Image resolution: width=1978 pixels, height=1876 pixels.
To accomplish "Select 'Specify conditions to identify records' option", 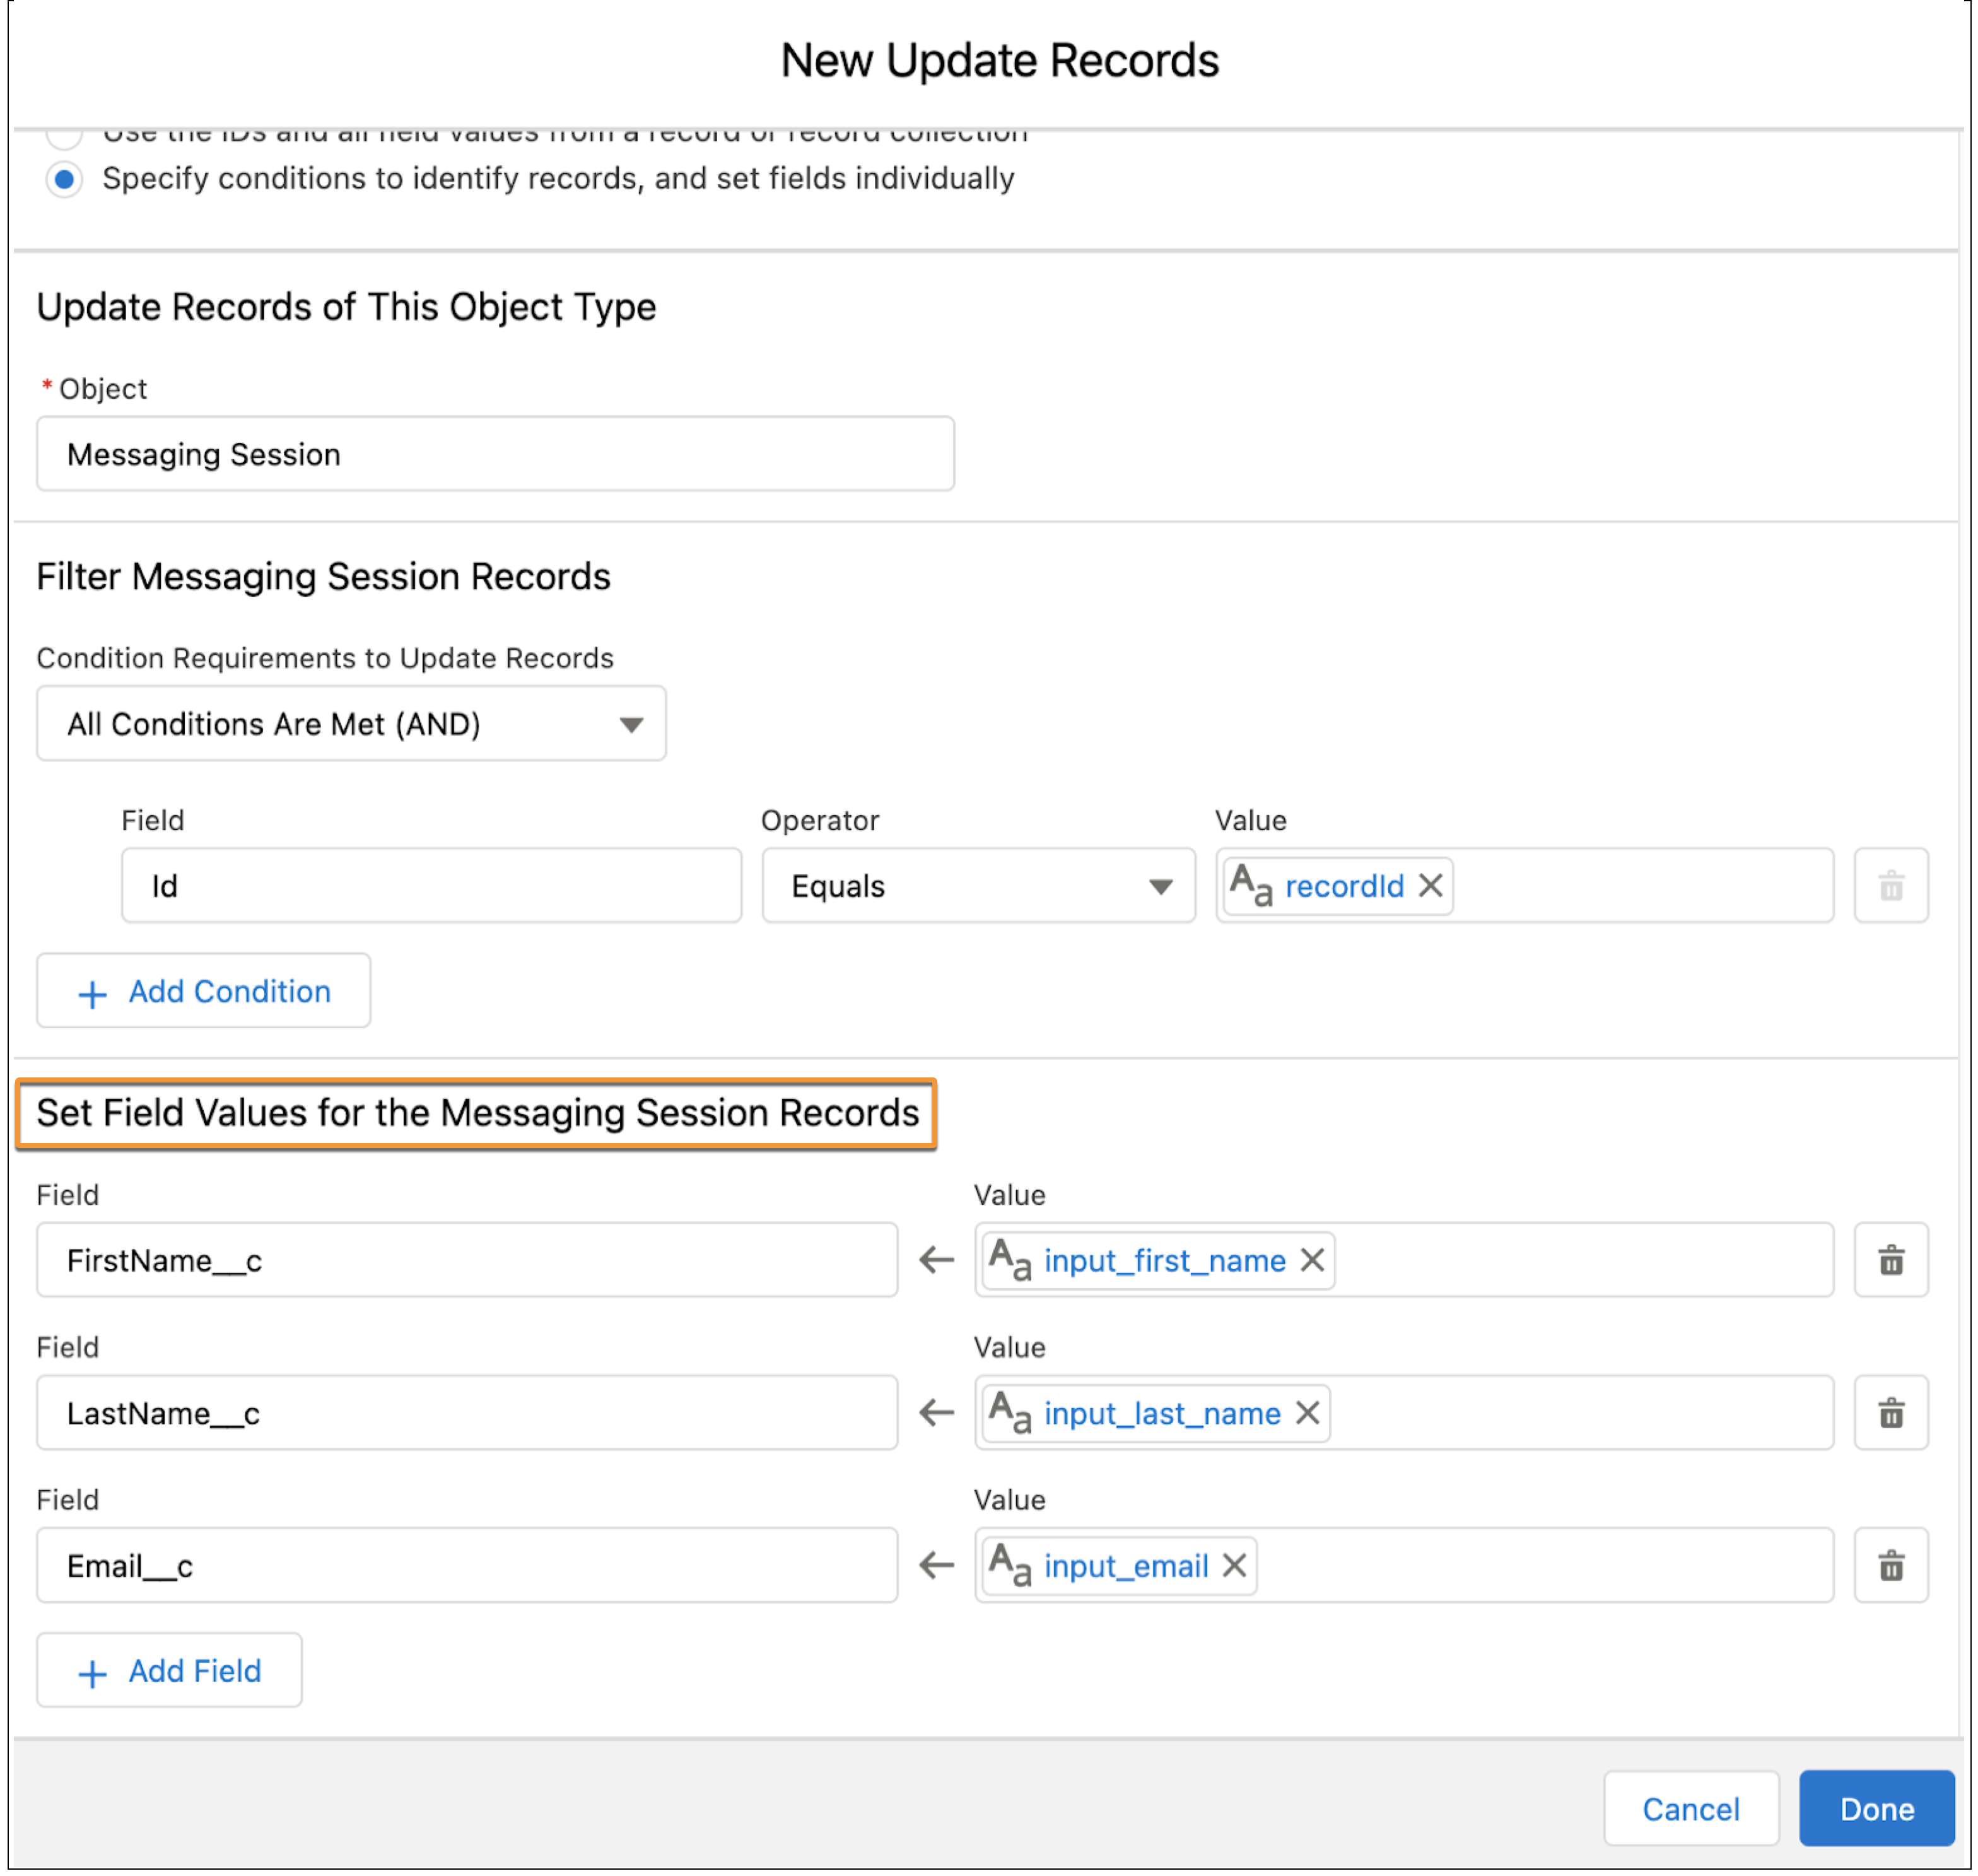I will click(x=64, y=180).
